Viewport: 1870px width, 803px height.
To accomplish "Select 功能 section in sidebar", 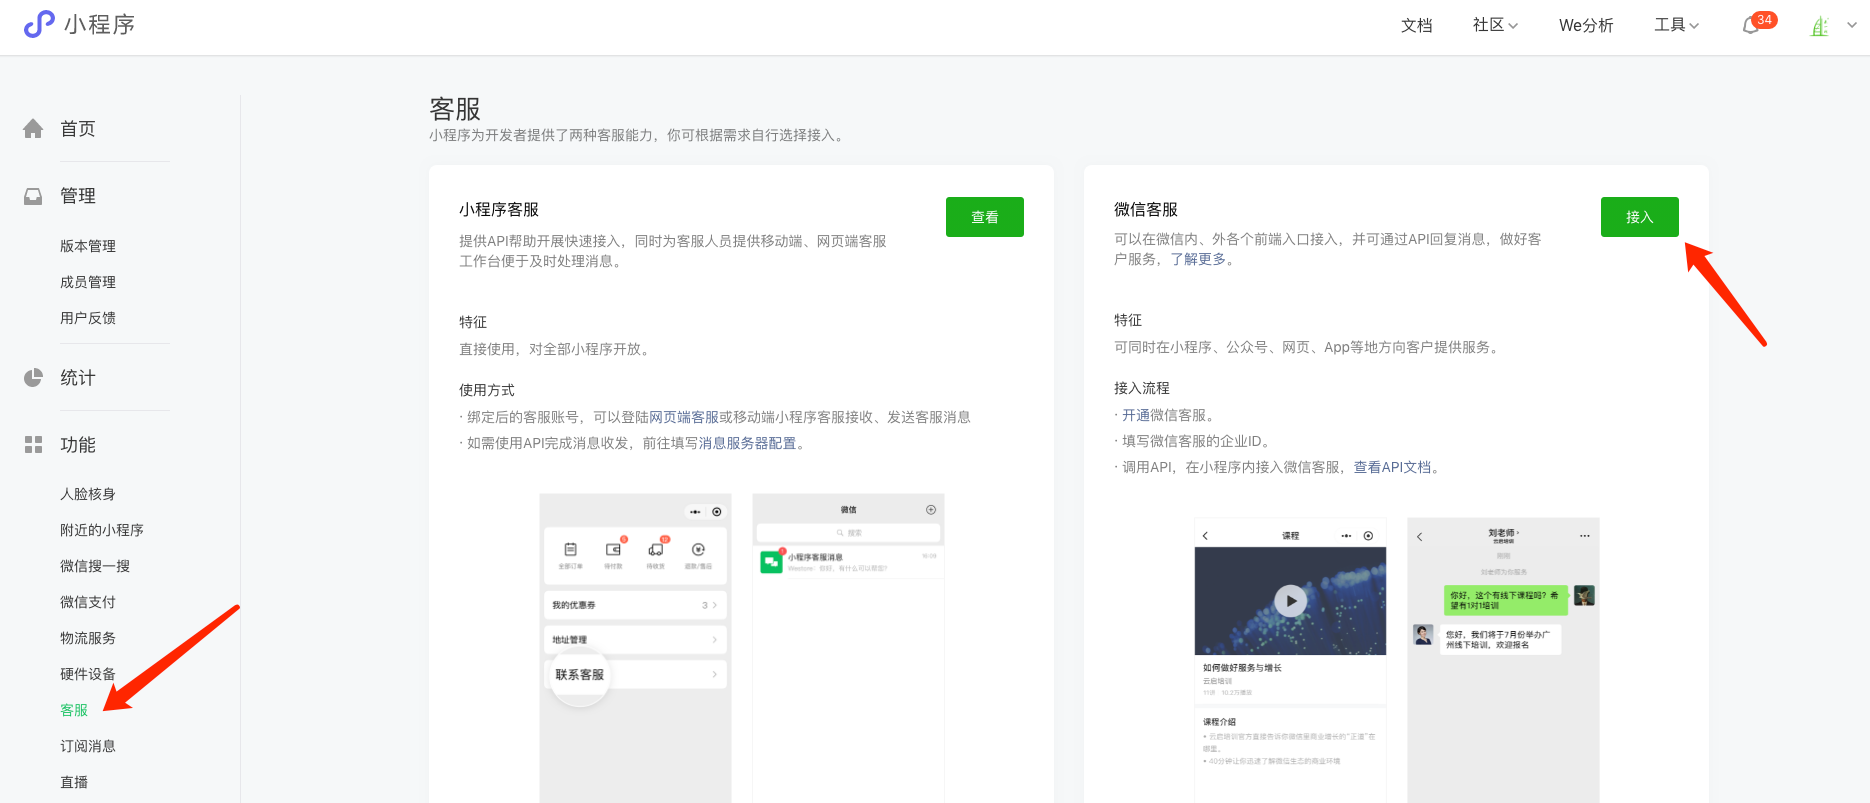I will point(78,445).
